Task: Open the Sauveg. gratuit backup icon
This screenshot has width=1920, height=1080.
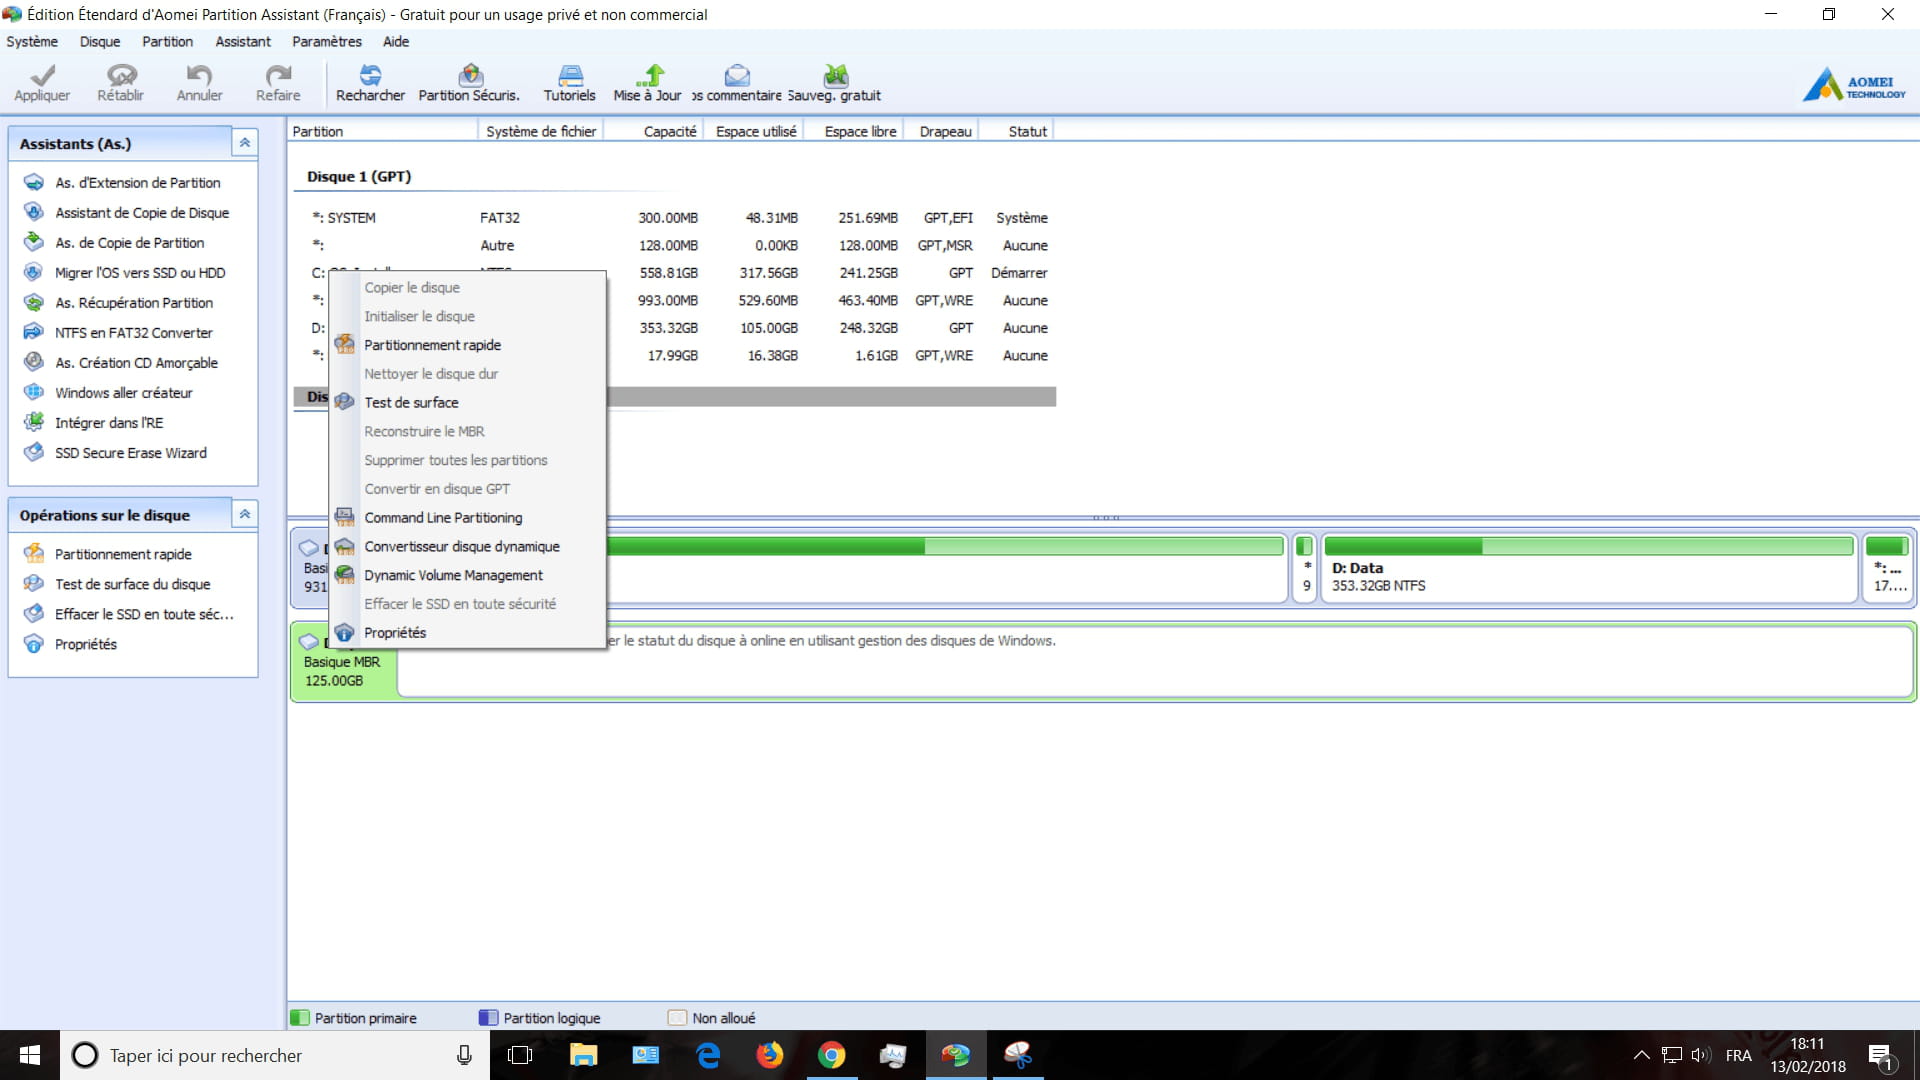Action: pyautogui.click(x=835, y=82)
